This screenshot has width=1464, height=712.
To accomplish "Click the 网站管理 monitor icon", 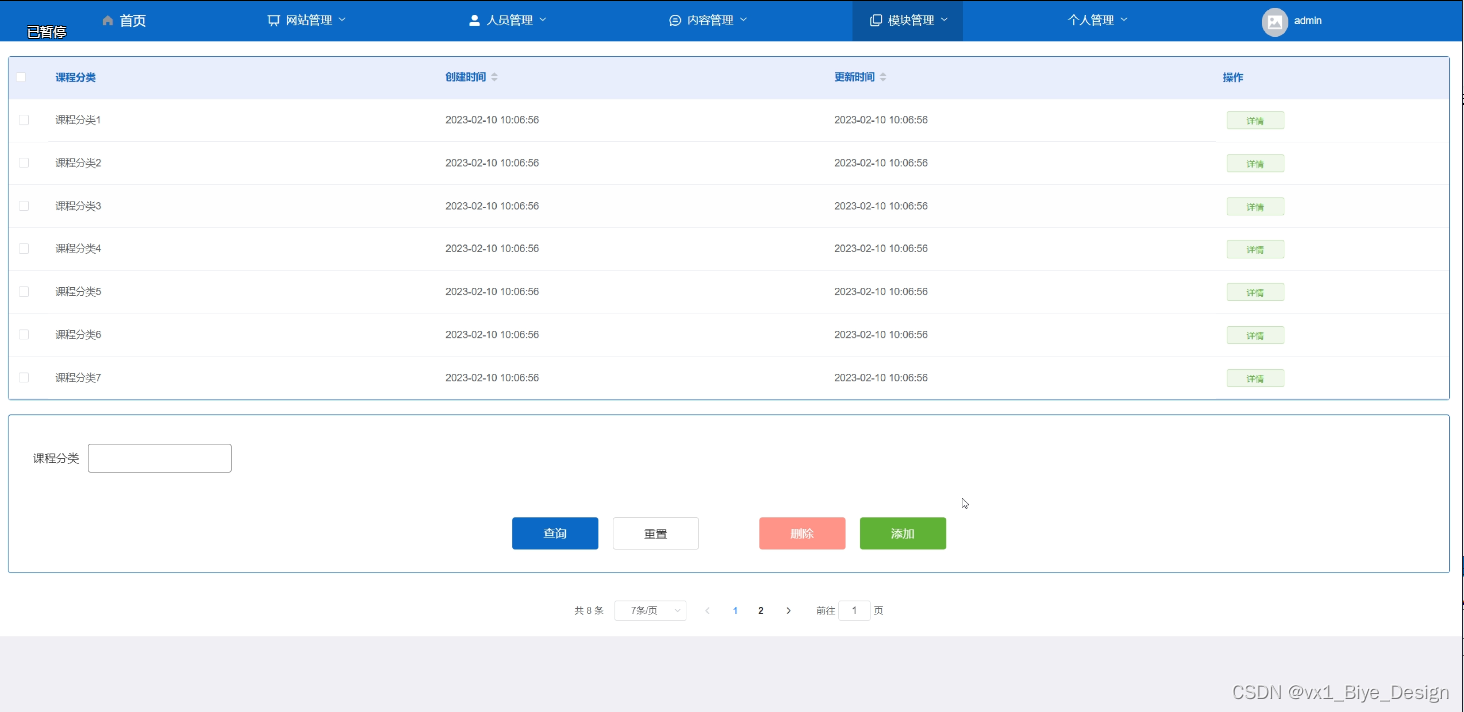I will coord(274,20).
